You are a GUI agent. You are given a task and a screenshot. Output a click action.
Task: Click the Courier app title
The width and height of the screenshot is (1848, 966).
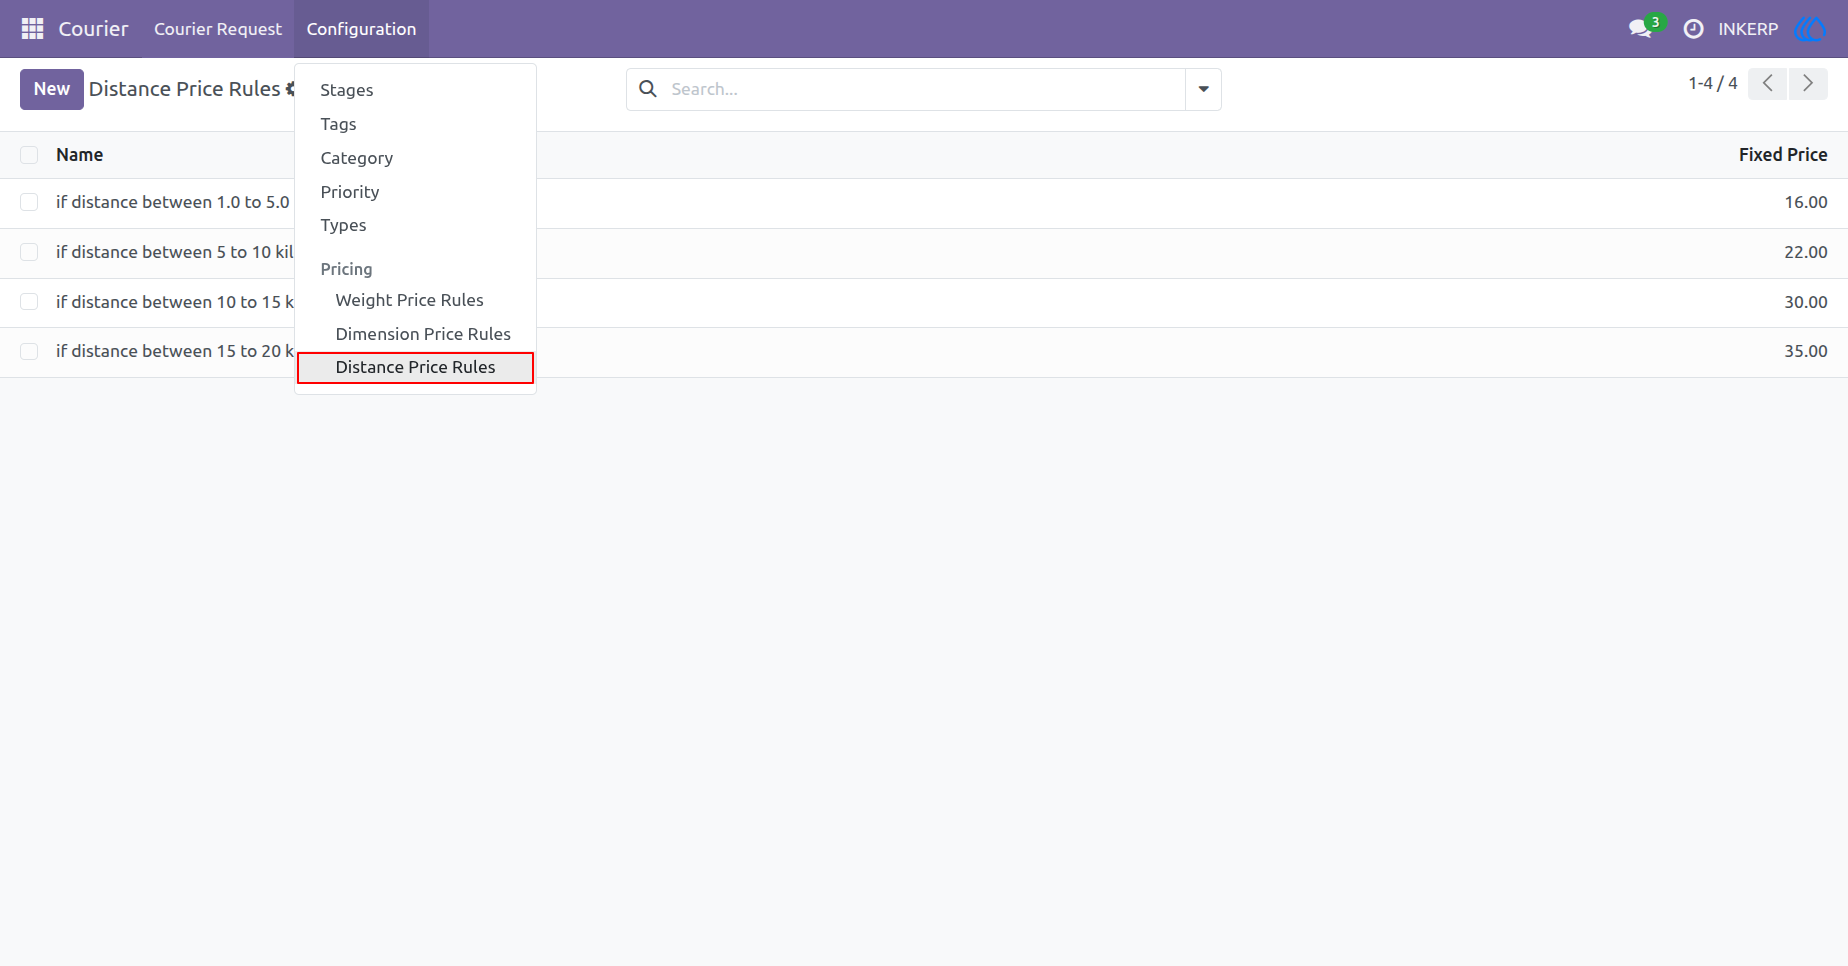[x=93, y=29]
